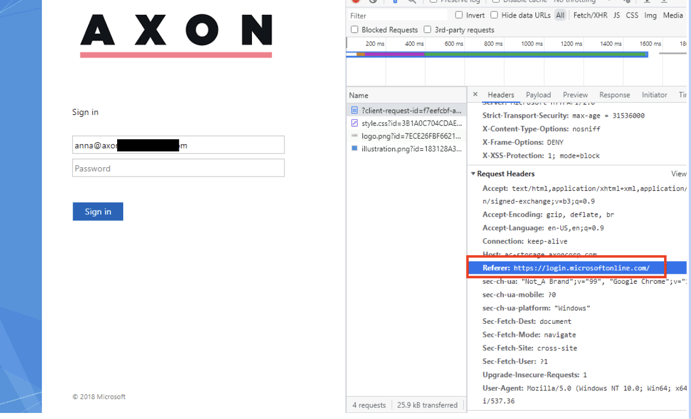Click the Password input field
Viewport: 691px width, 419px height.
[178, 168]
